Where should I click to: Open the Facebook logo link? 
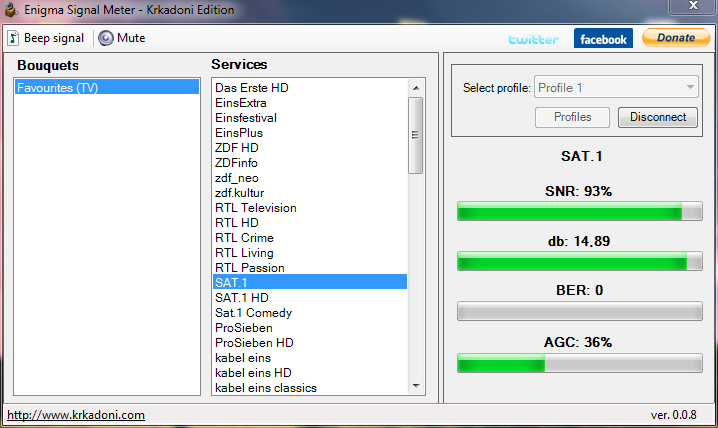pos(603,38)
